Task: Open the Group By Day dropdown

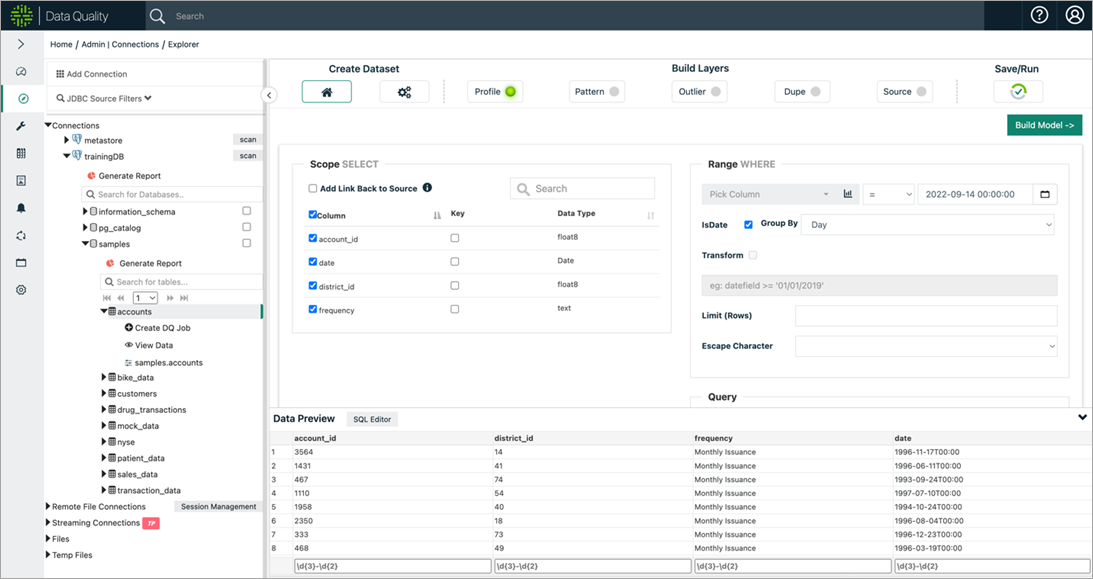Action: coord(930,225)
